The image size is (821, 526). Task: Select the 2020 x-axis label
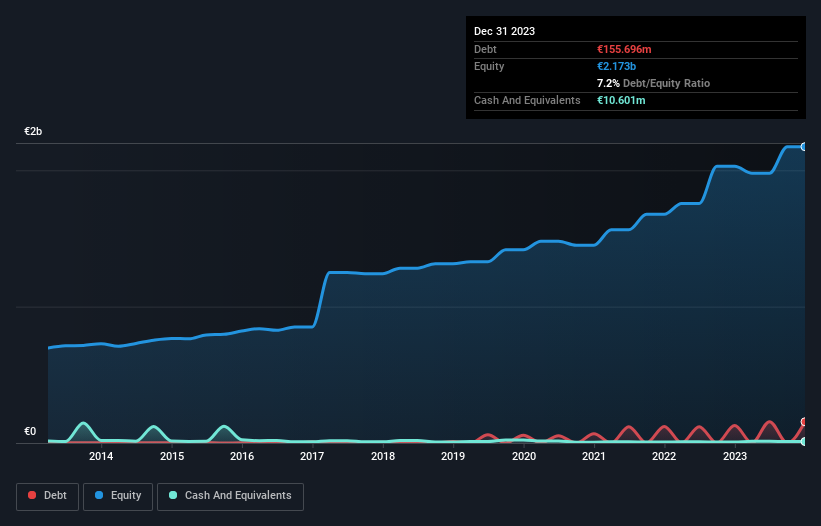point(524,456)
